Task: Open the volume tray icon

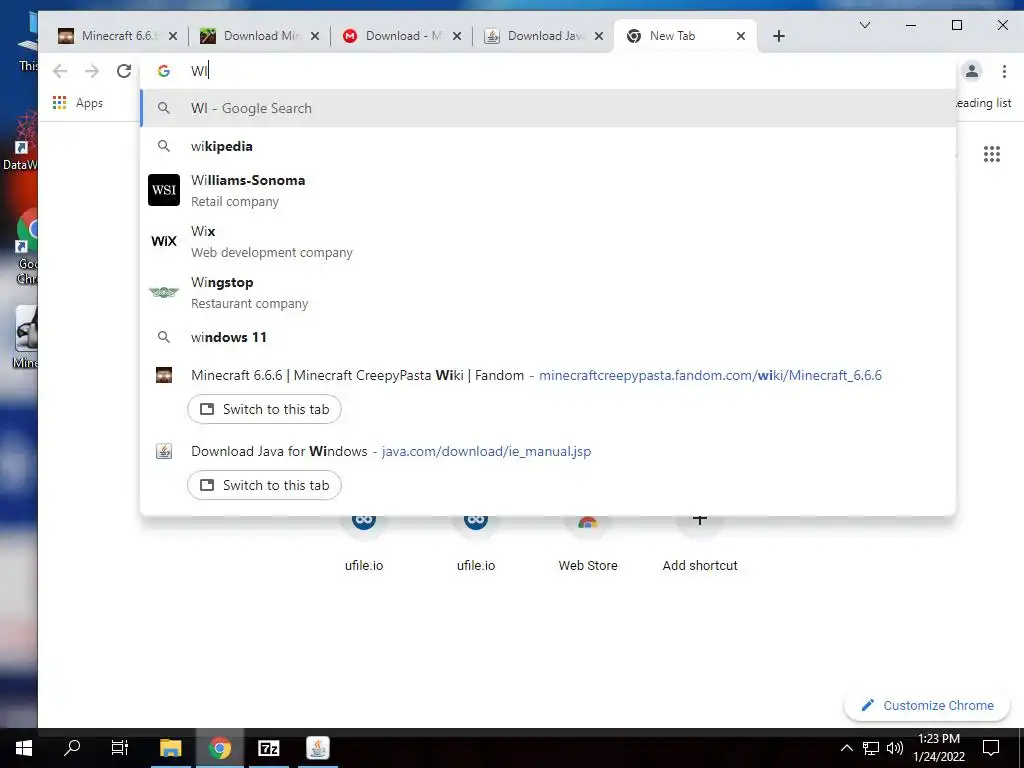Action: (895, 748)
